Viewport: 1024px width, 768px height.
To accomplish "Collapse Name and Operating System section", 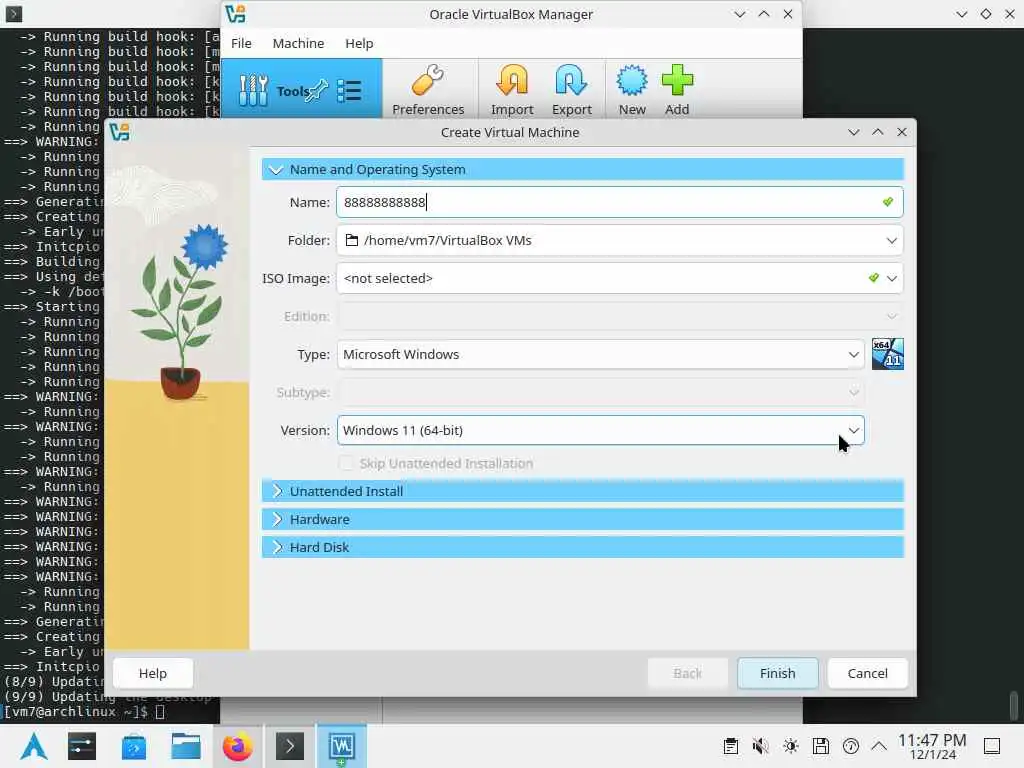I will coord(583,169).
